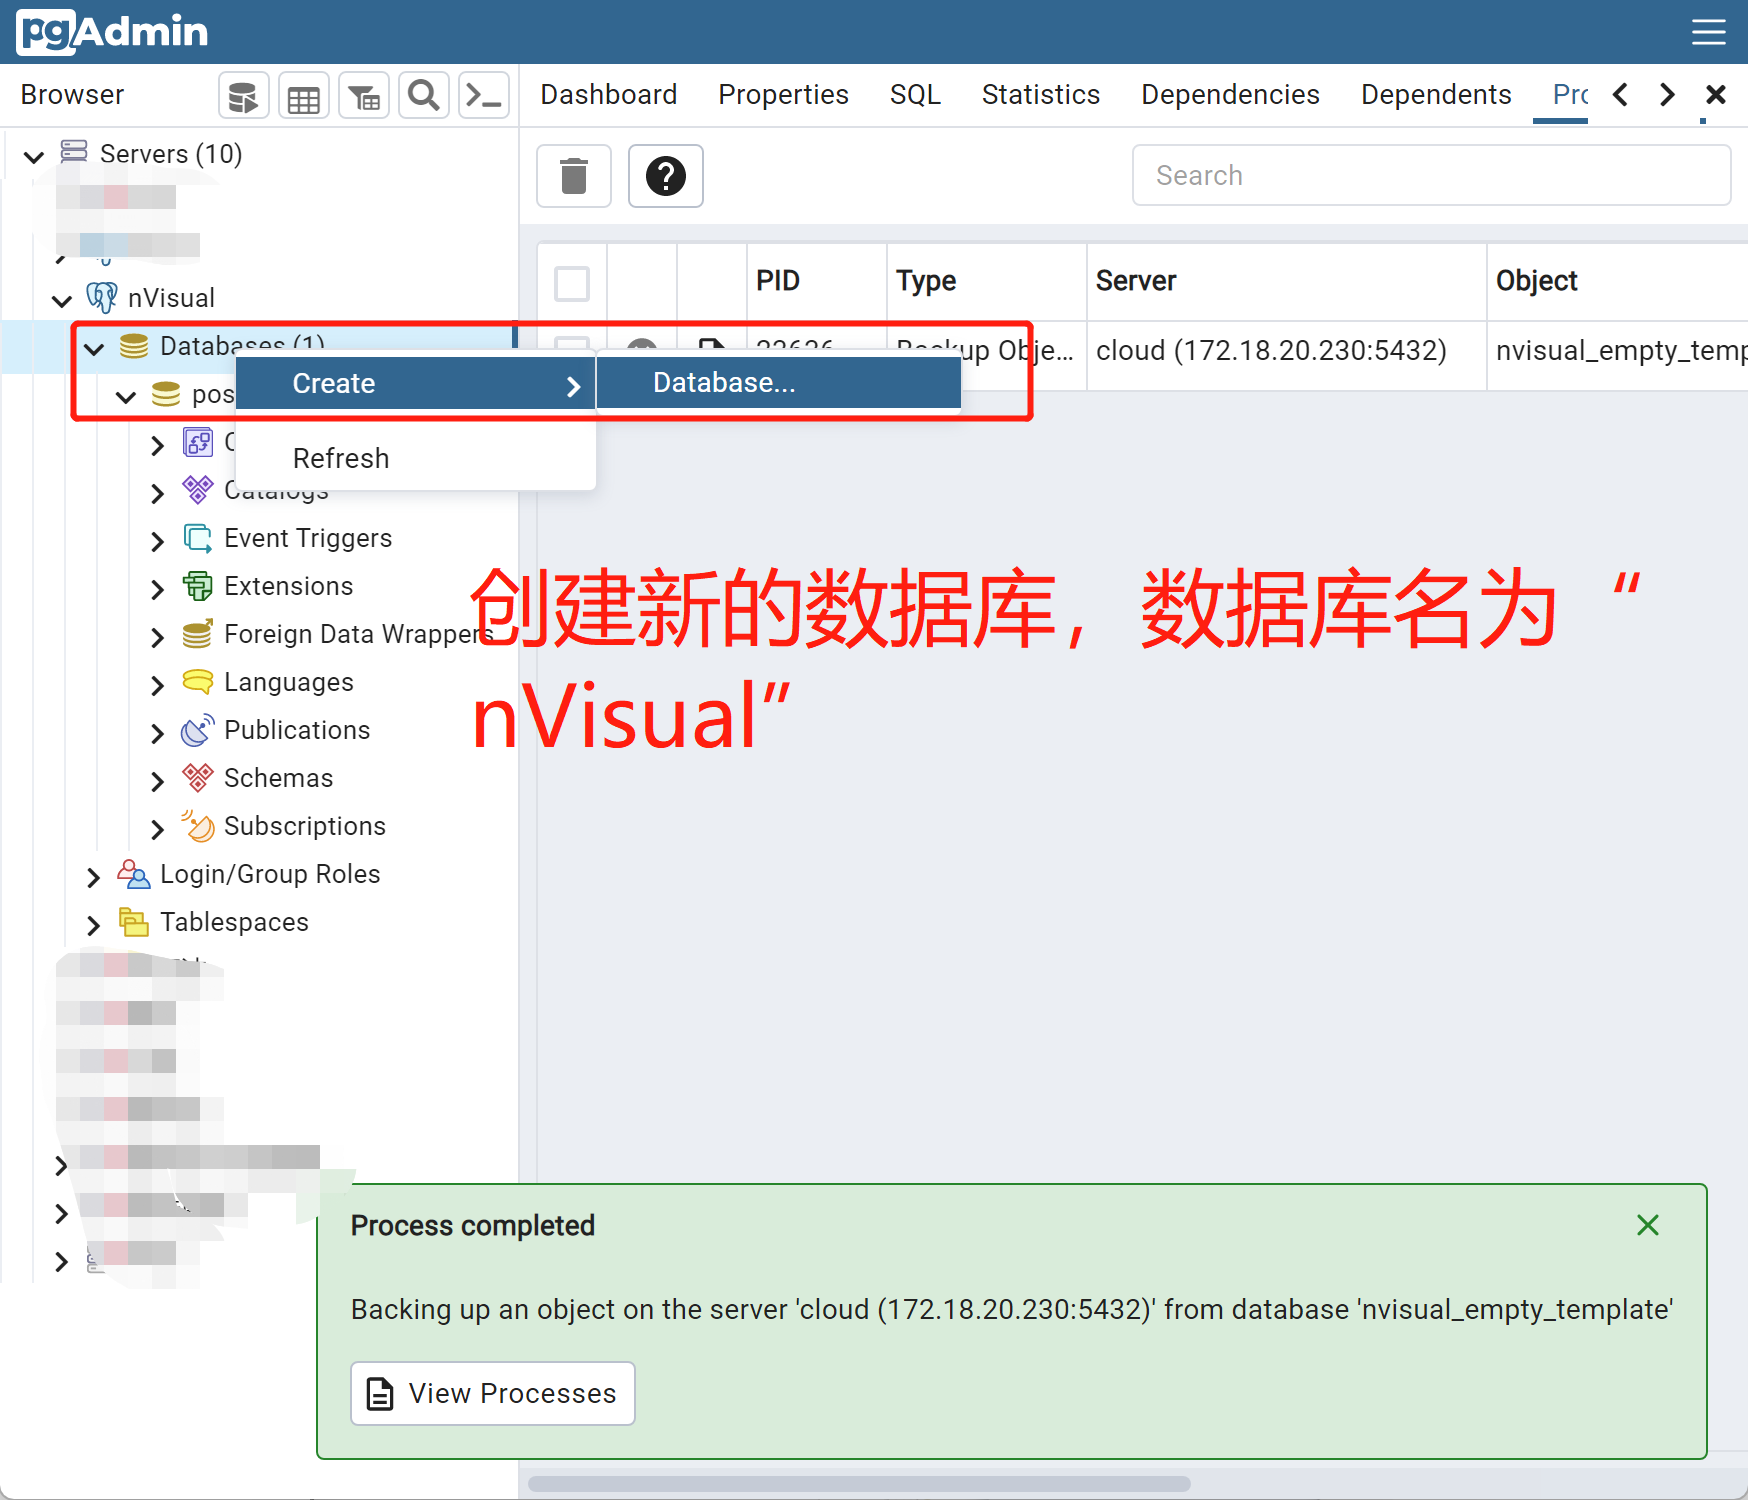Screen dimensions: 1748x1500
Task: Select Database... submenu entry
Action: coord(779,383)
